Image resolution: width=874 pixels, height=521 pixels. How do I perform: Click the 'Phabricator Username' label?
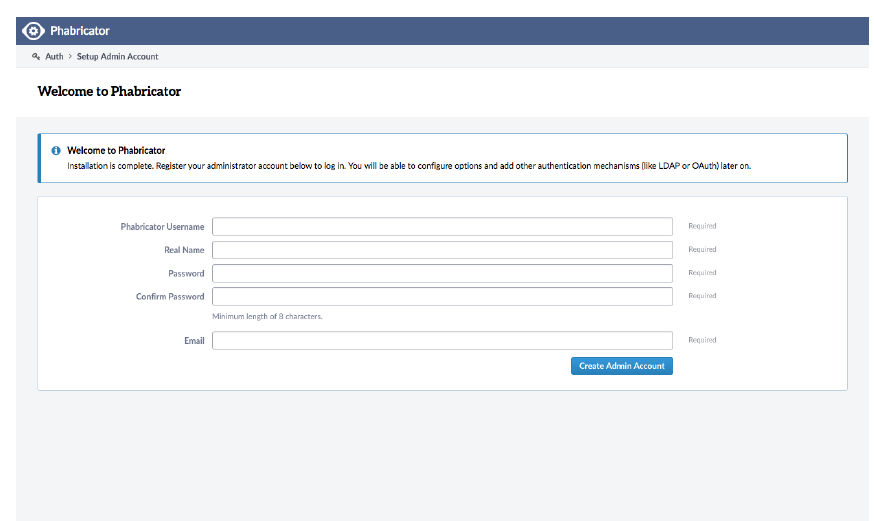click(x=162, y=227)
